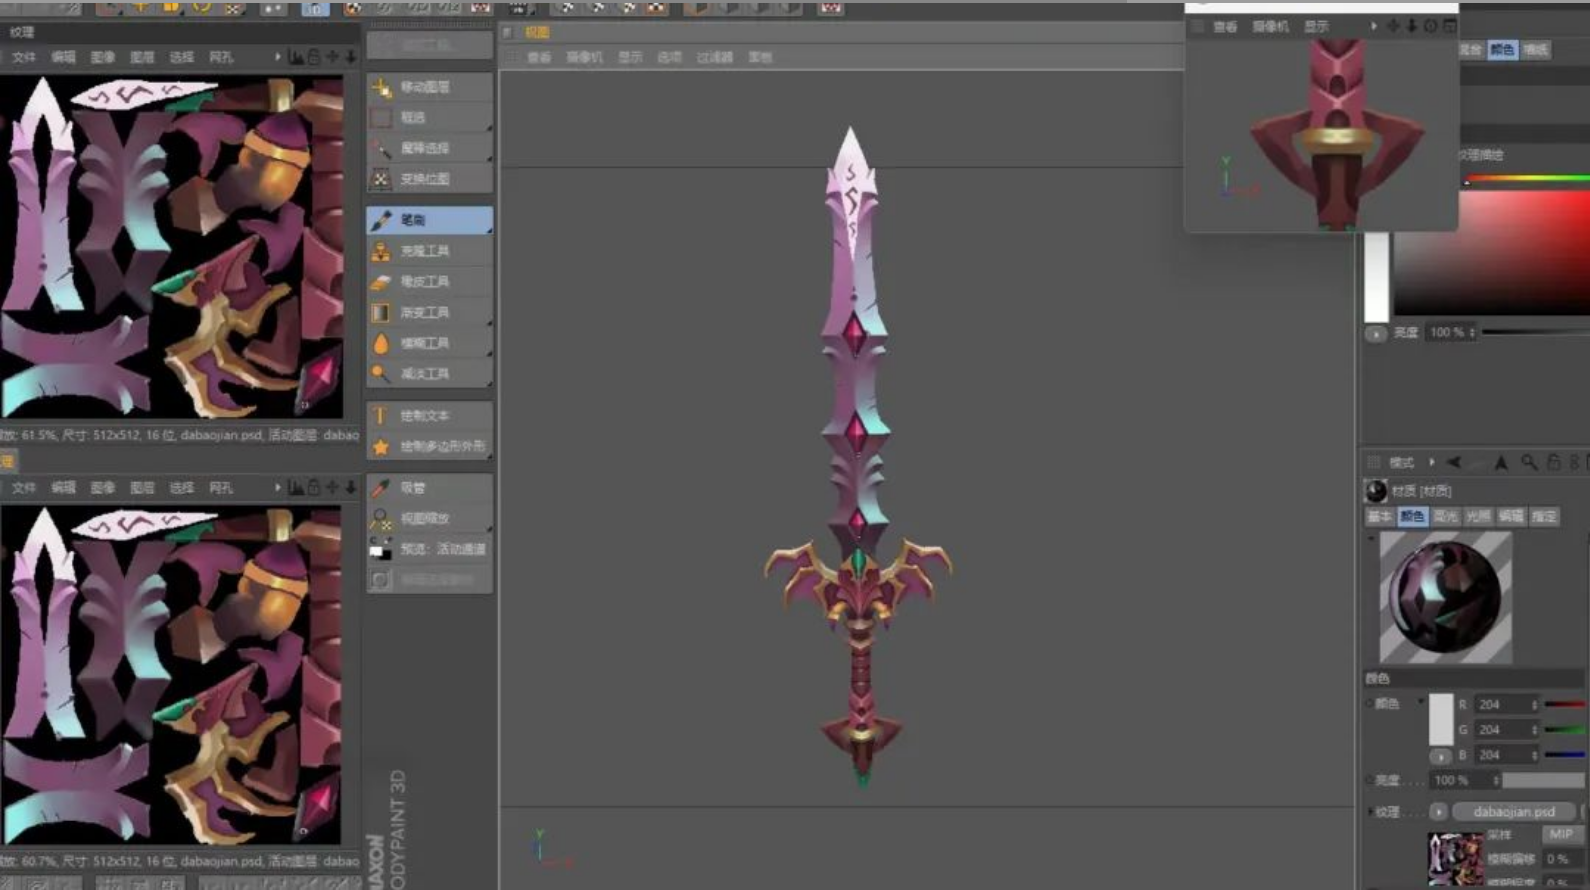
Task: Choose the 绘制文本 text drawing tool
Action: click(x=428, y=416)
